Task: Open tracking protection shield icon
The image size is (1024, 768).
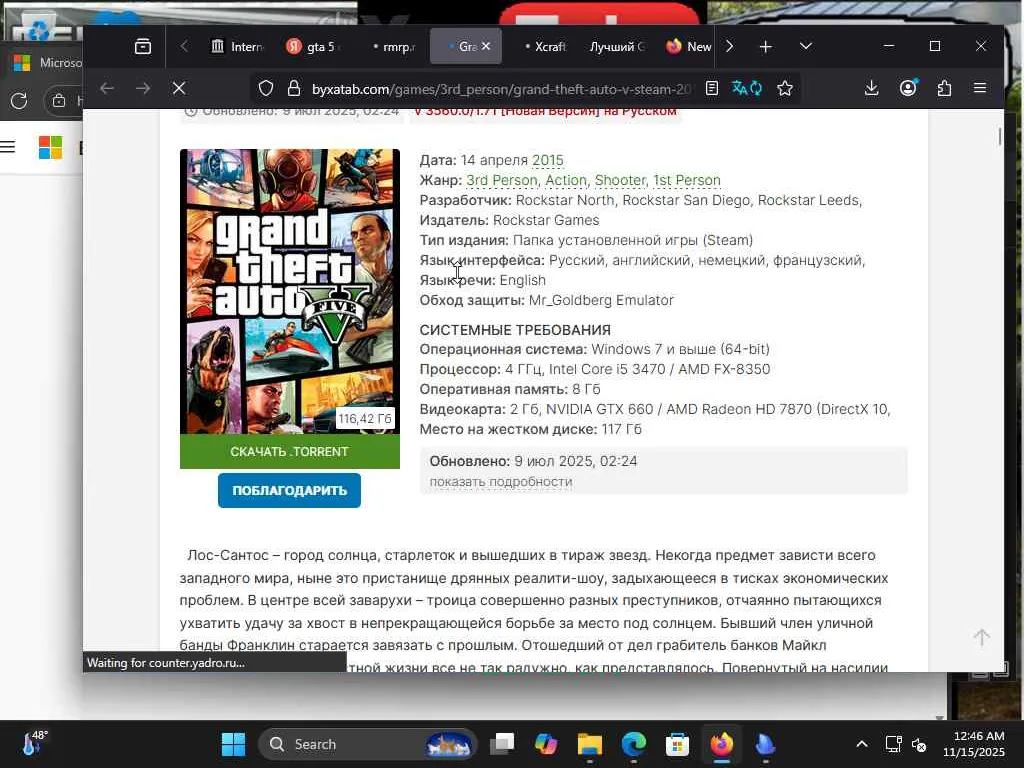Action: [x=266, y=88]
